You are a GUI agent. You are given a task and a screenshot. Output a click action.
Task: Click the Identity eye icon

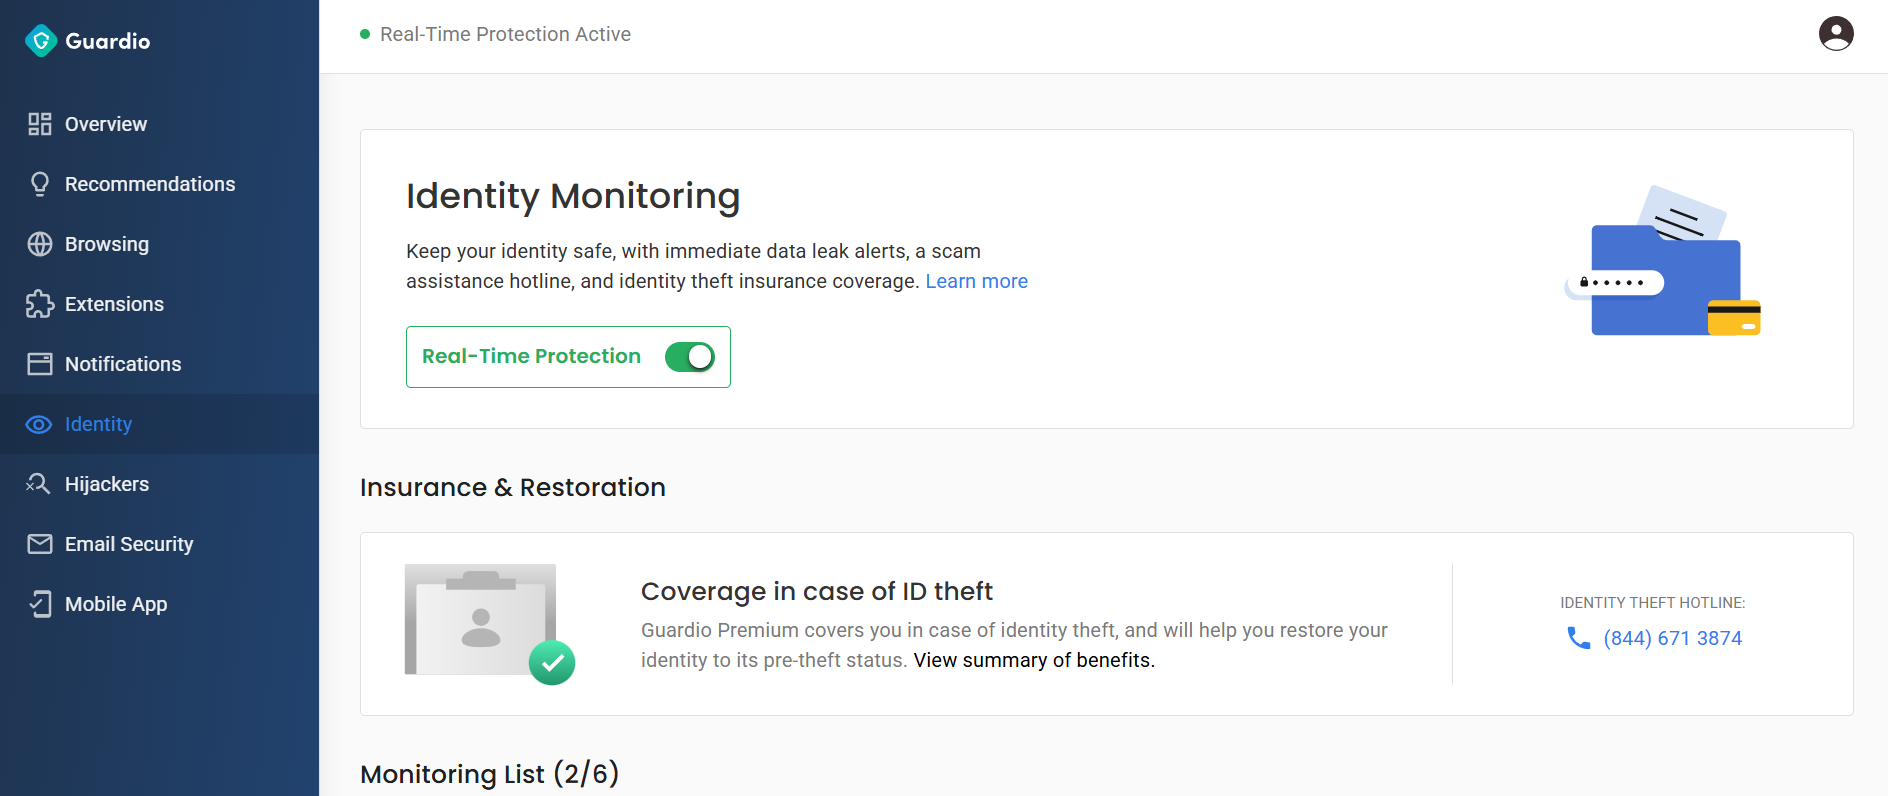coord(39,424)
